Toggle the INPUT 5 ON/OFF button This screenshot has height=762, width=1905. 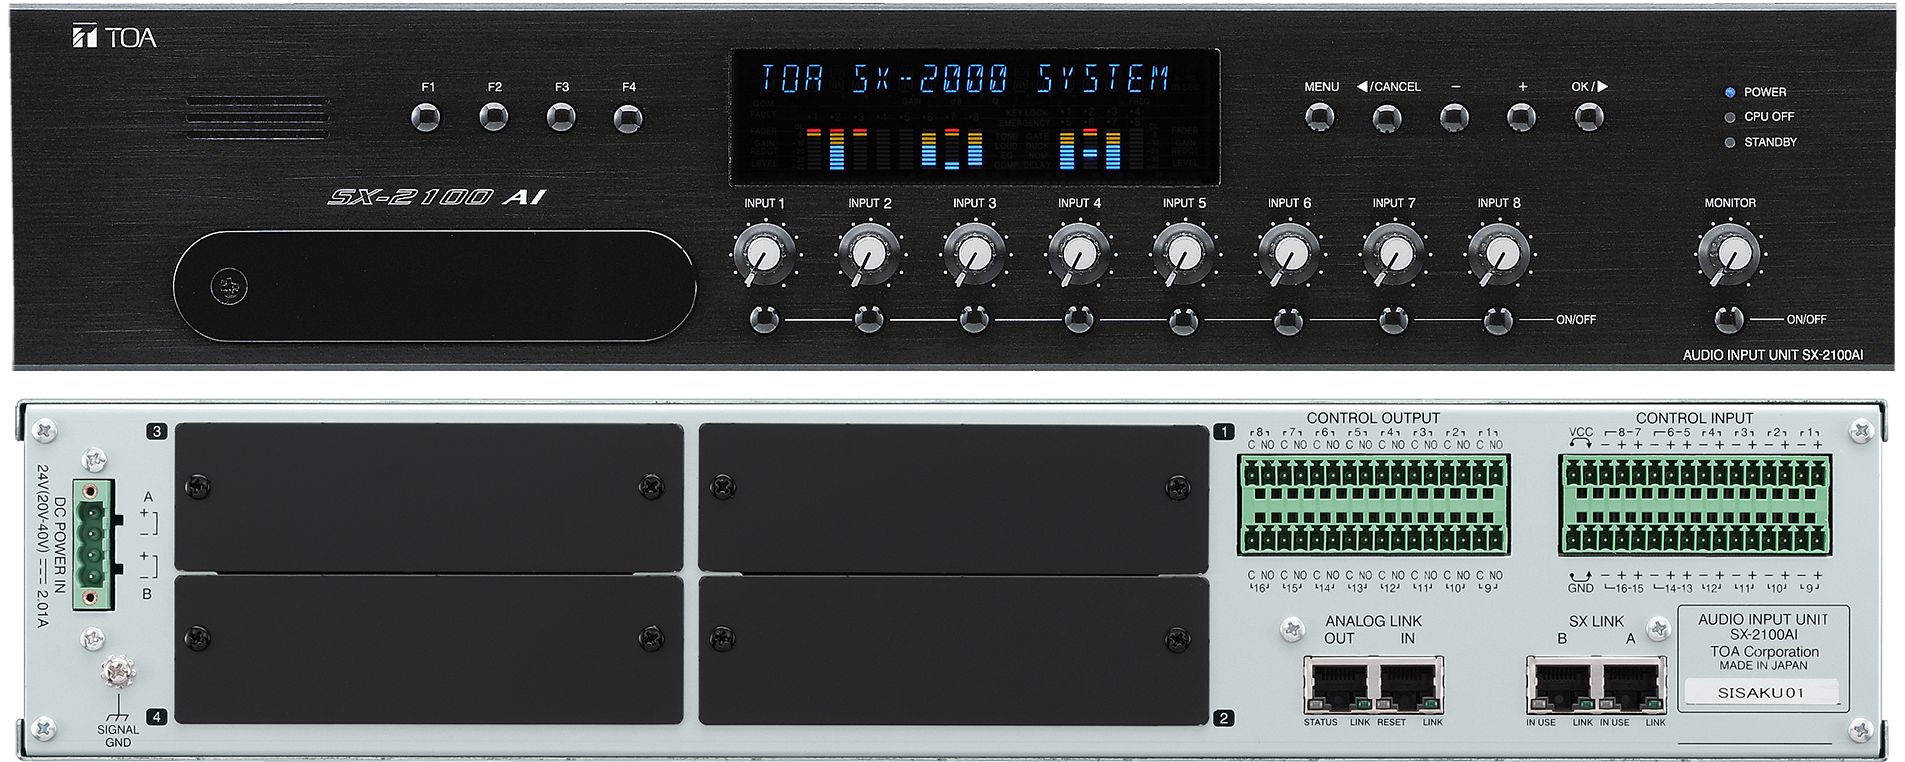pyautogui.click(x=1184, y=320)
